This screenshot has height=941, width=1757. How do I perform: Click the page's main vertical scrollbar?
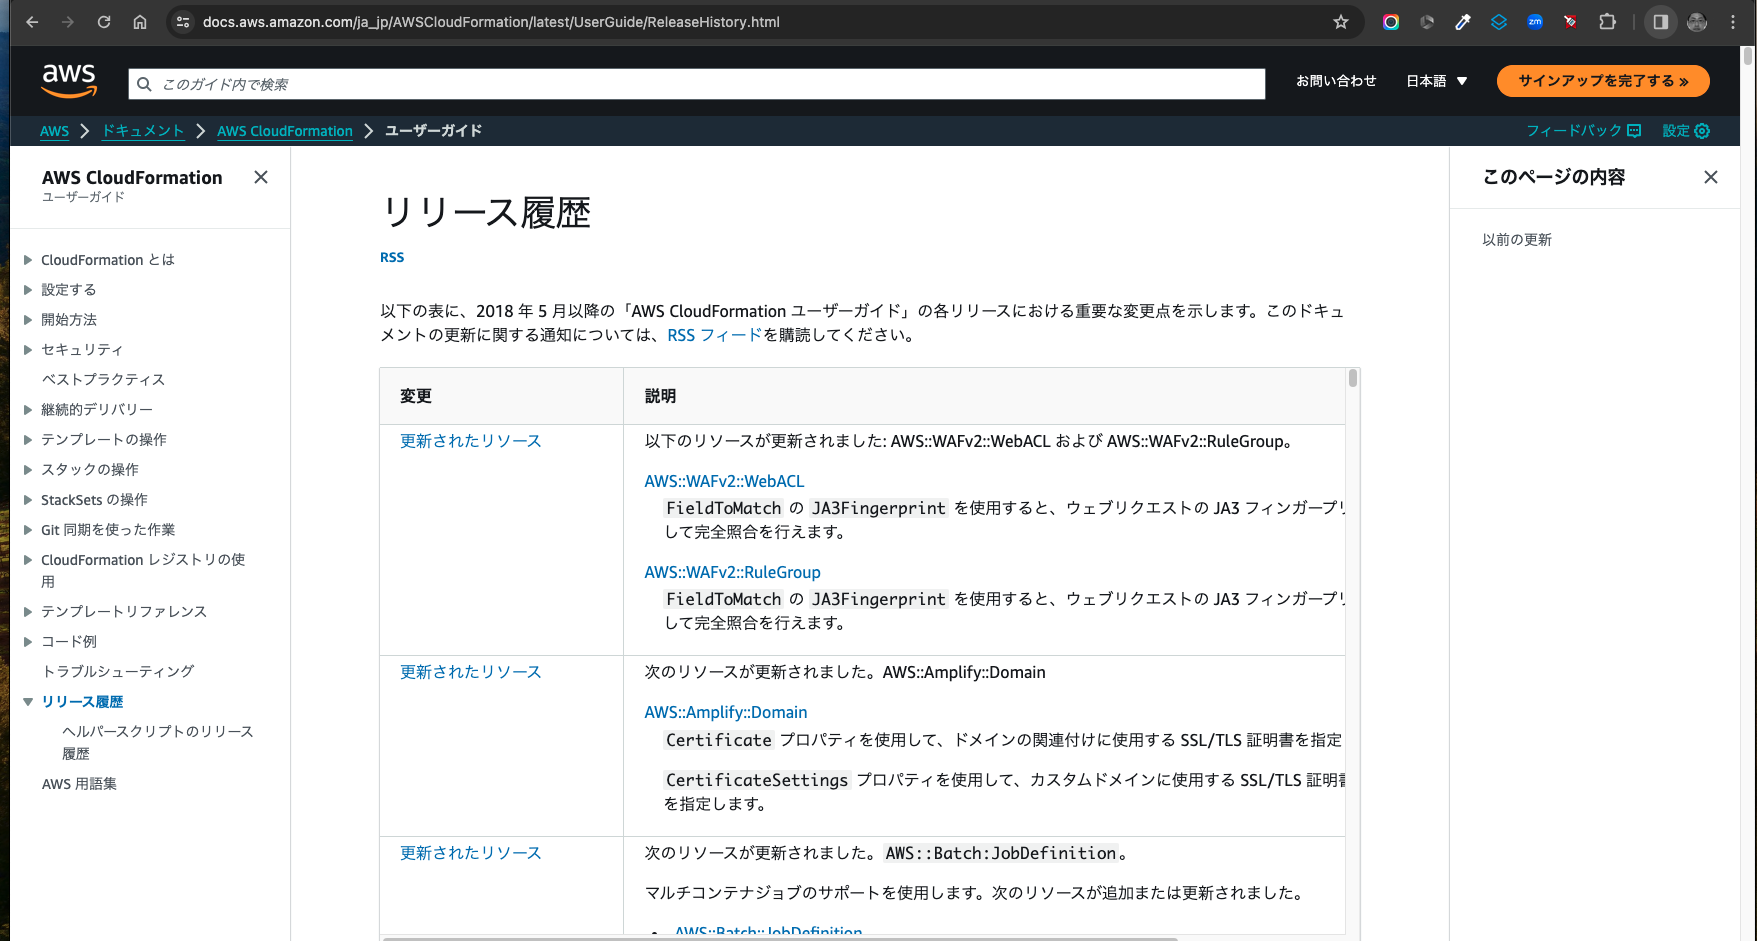tap(1748, 57)
